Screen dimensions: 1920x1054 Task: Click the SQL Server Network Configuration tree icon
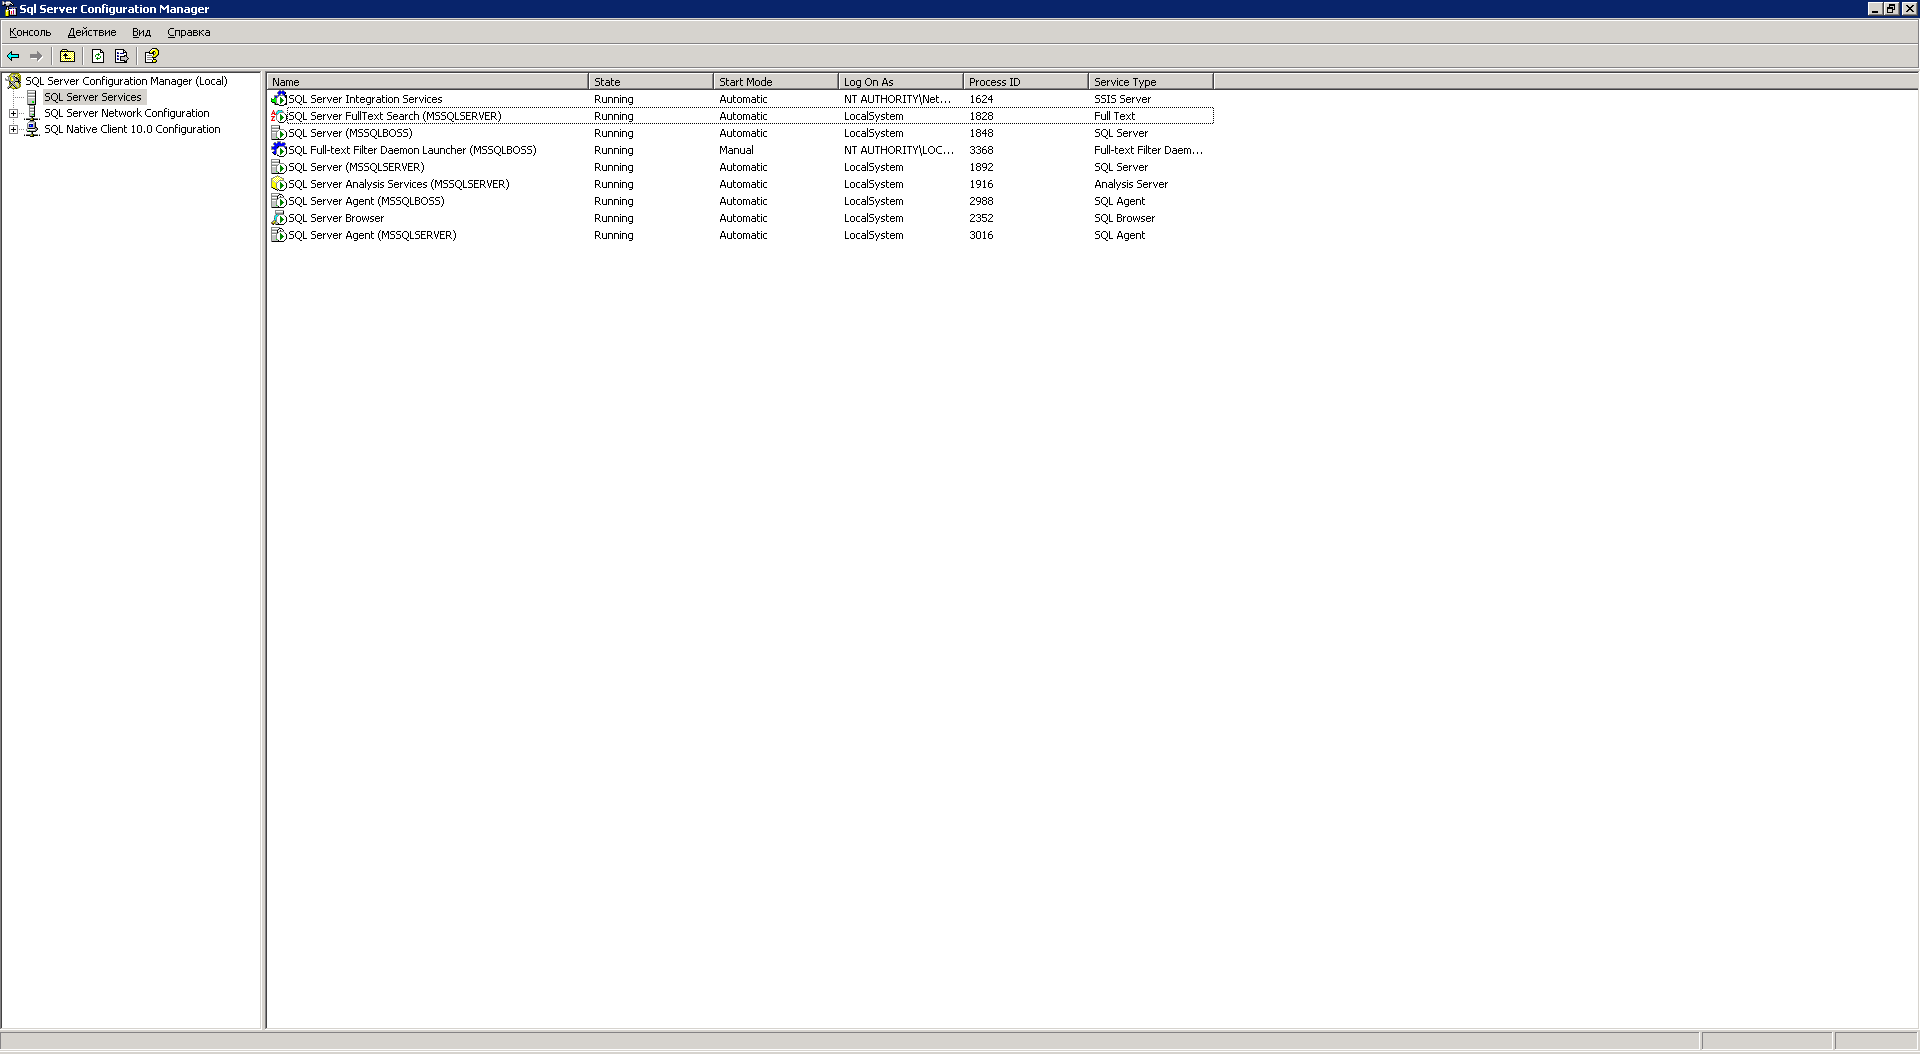[x=32, y=113]
